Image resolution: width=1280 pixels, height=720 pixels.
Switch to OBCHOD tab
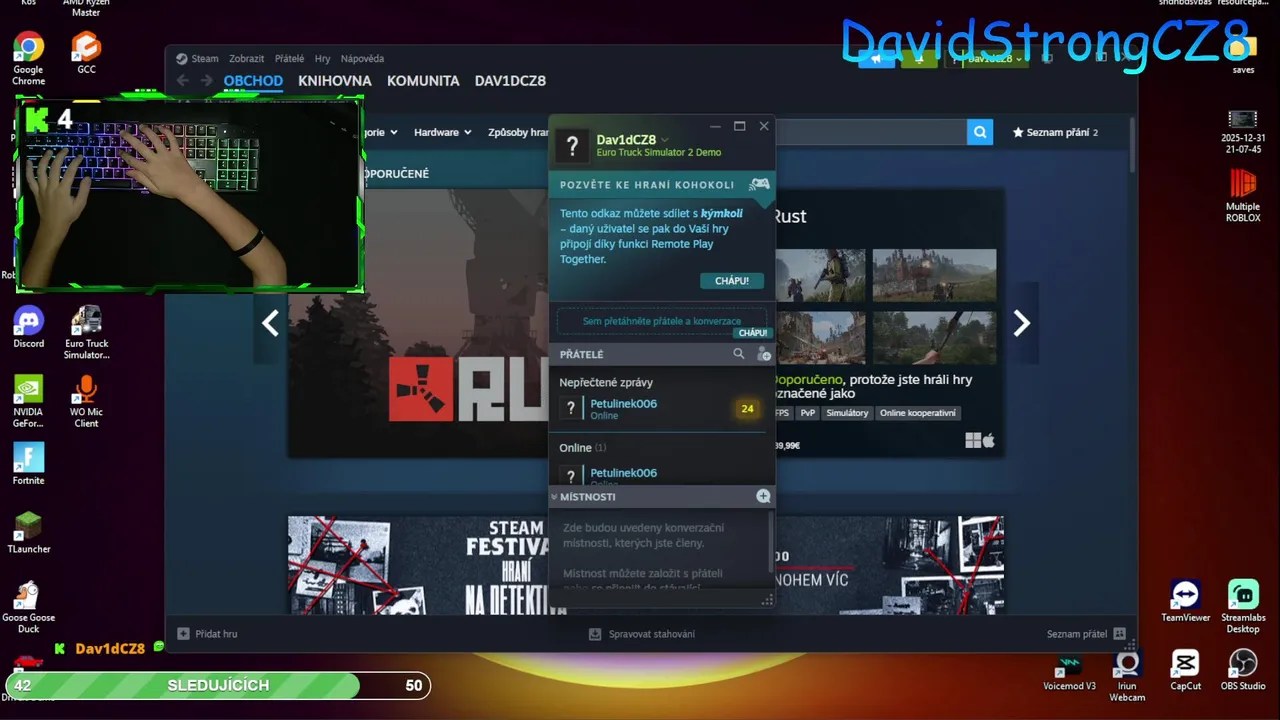253,81
